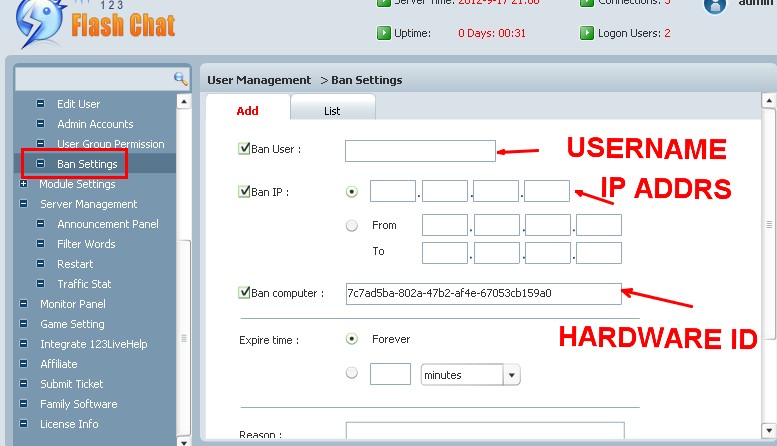Click the icon beside Edit User
This screenshot has width=777, height=446.
tap(41, 104)
